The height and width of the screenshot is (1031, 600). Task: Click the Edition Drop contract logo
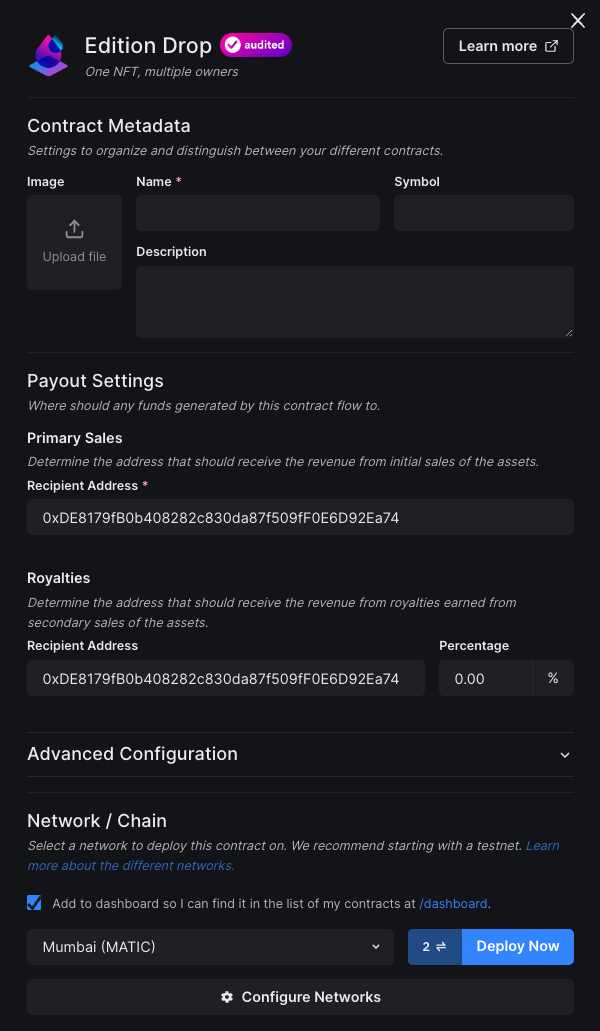tap(48, 55)
